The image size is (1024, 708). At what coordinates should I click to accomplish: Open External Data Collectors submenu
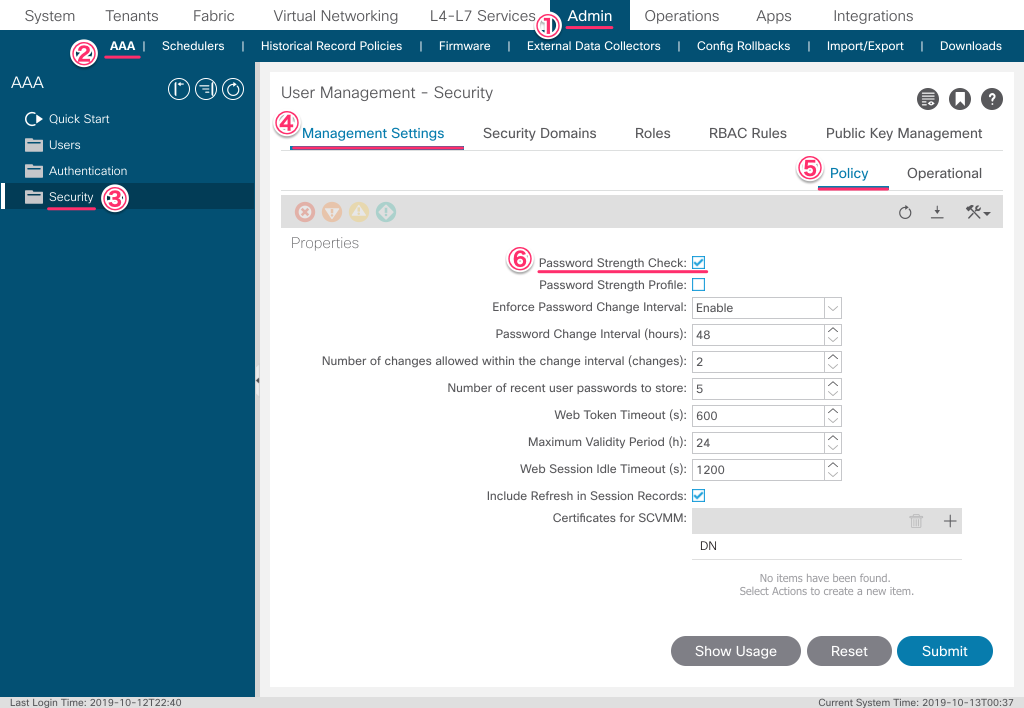(x=594, y=46)
